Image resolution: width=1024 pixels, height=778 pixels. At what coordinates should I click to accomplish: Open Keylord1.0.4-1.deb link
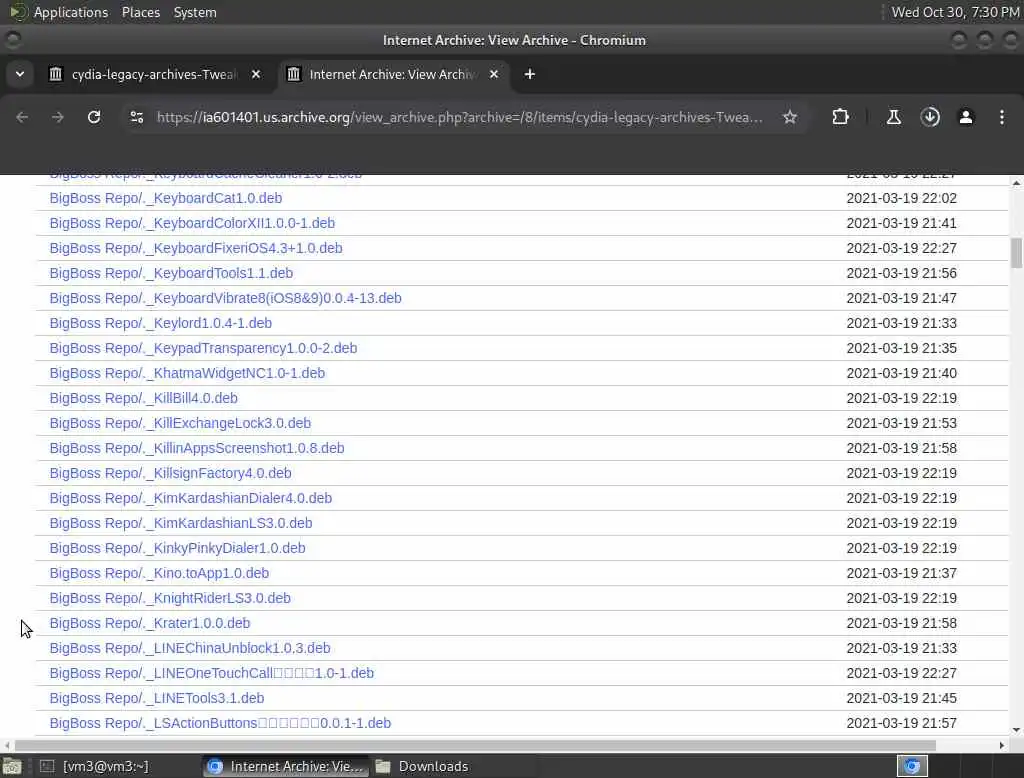point(161,323)
